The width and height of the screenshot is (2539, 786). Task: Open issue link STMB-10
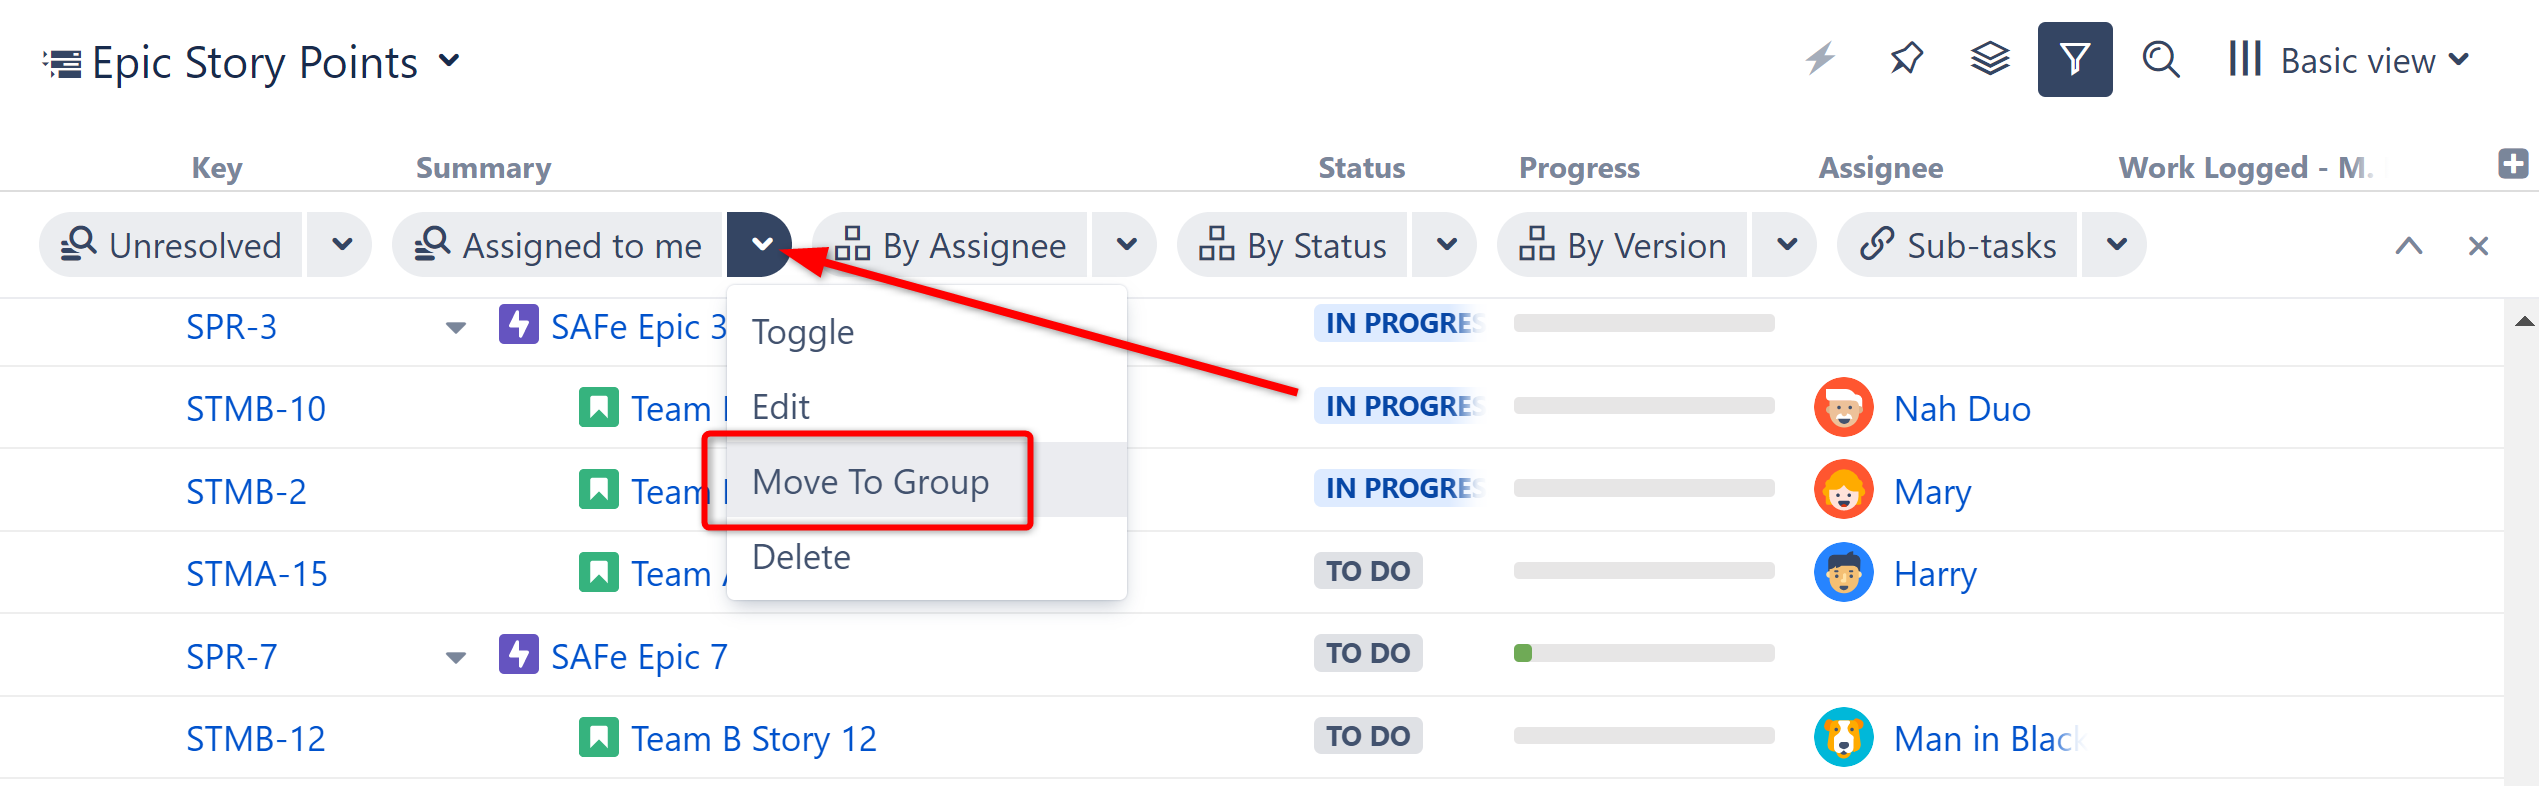(256, 409)
